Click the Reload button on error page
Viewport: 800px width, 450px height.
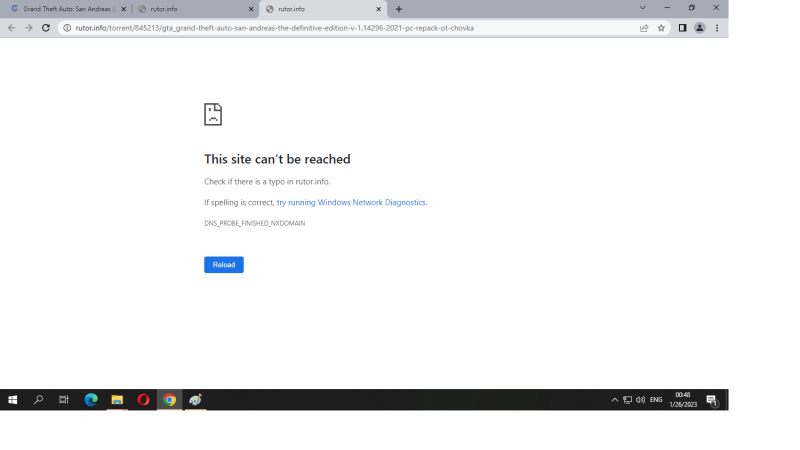tap(223, 265)
